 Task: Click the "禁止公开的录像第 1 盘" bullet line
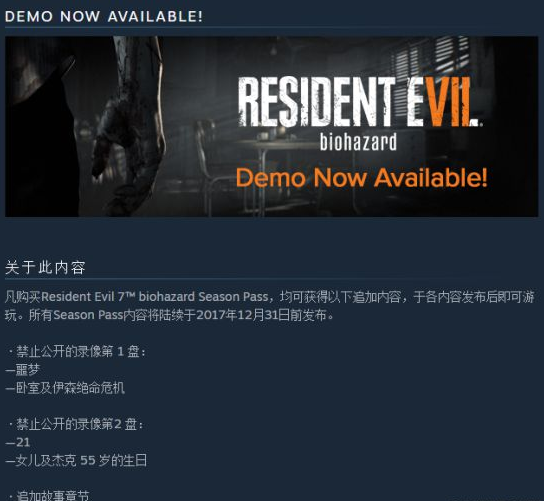coord(77,352)
